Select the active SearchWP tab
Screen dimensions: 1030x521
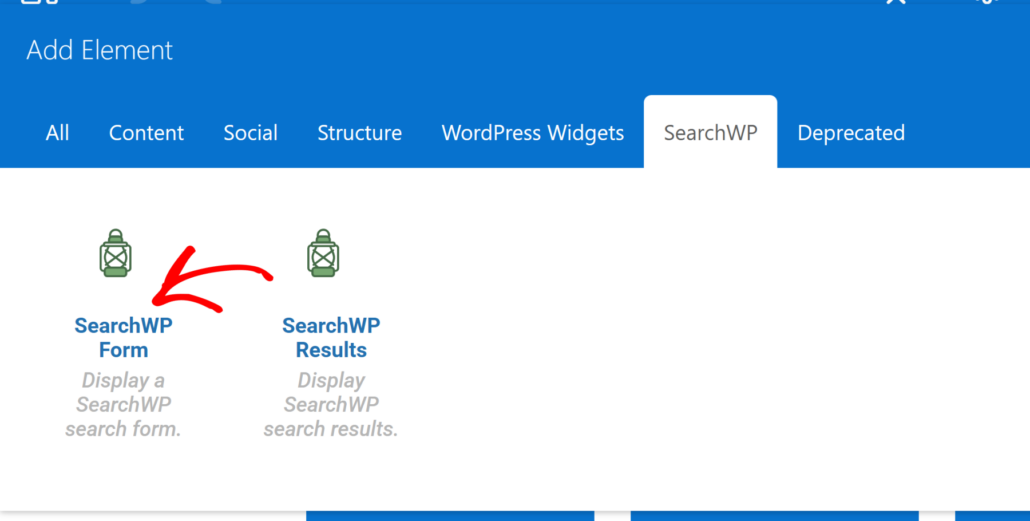pyautogui.click(x=710, y=133)
